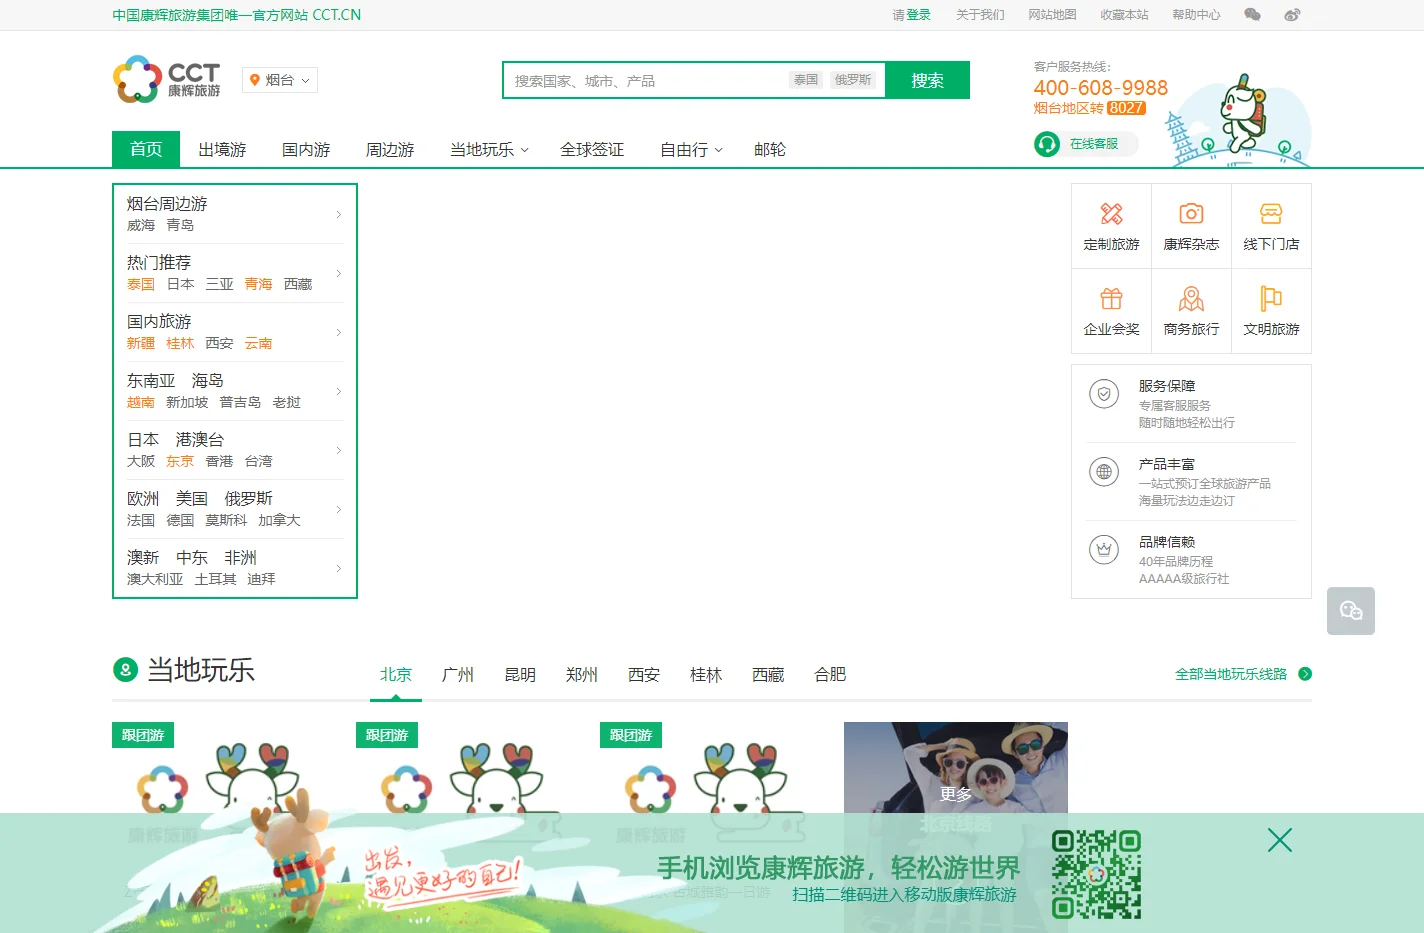Expand the 东南亚 海岛 category row
This screenshot has height=933, width=1424.
coord(235,391)
